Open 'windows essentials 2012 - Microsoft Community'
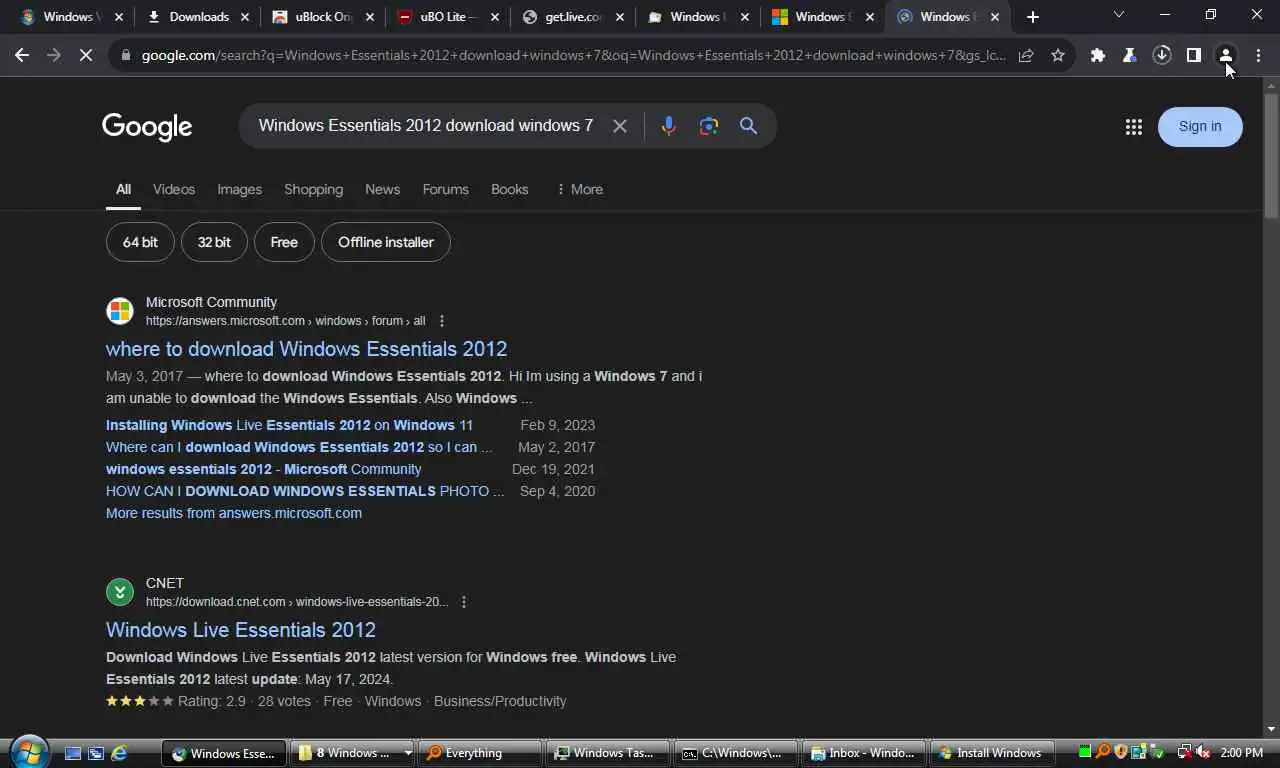Screen dimensions: 1280x768 pyautogui.click(x=263, y=469)
